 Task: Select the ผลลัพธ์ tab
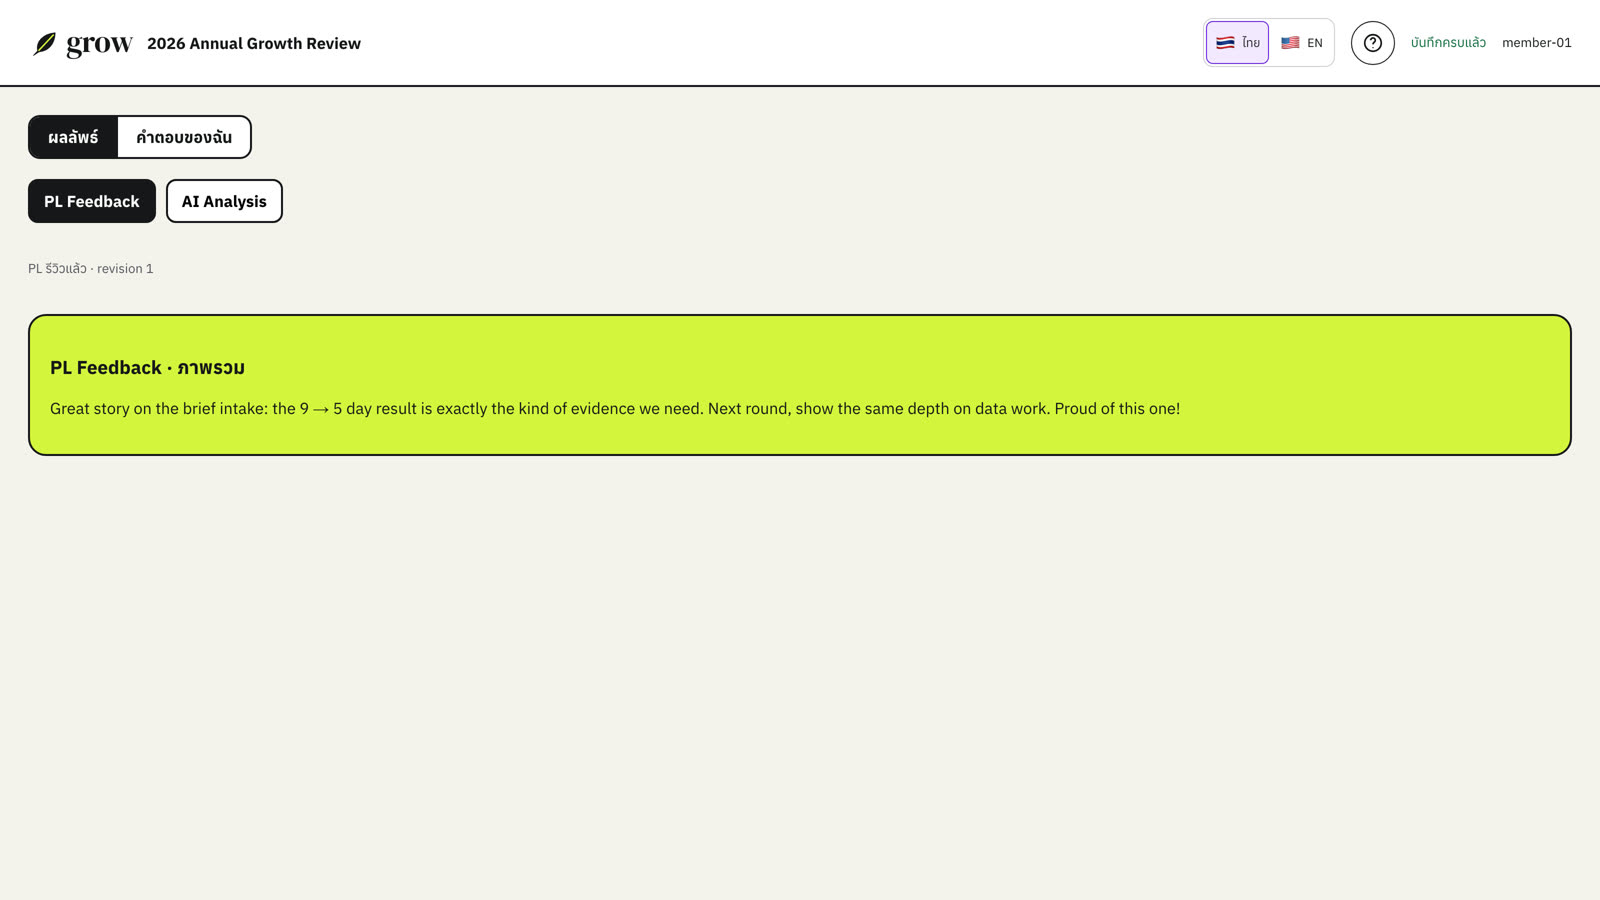click(73, 137)
